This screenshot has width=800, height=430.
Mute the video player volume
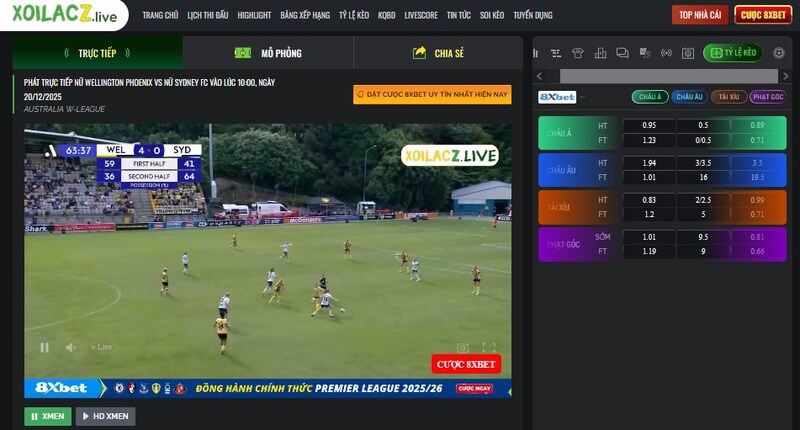click(x=71, y=347)
